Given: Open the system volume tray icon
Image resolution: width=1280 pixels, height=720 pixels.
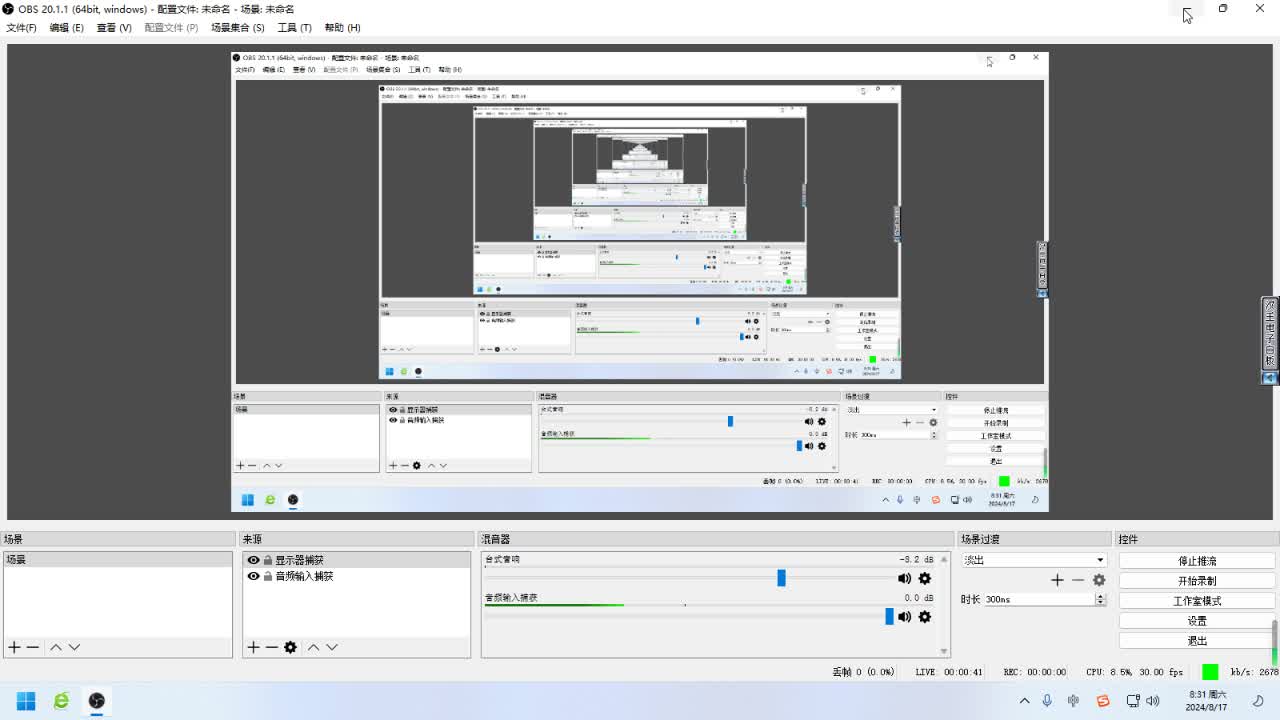Looking at the screenshot, I should pyautogui.click(x=1152, y=701).
